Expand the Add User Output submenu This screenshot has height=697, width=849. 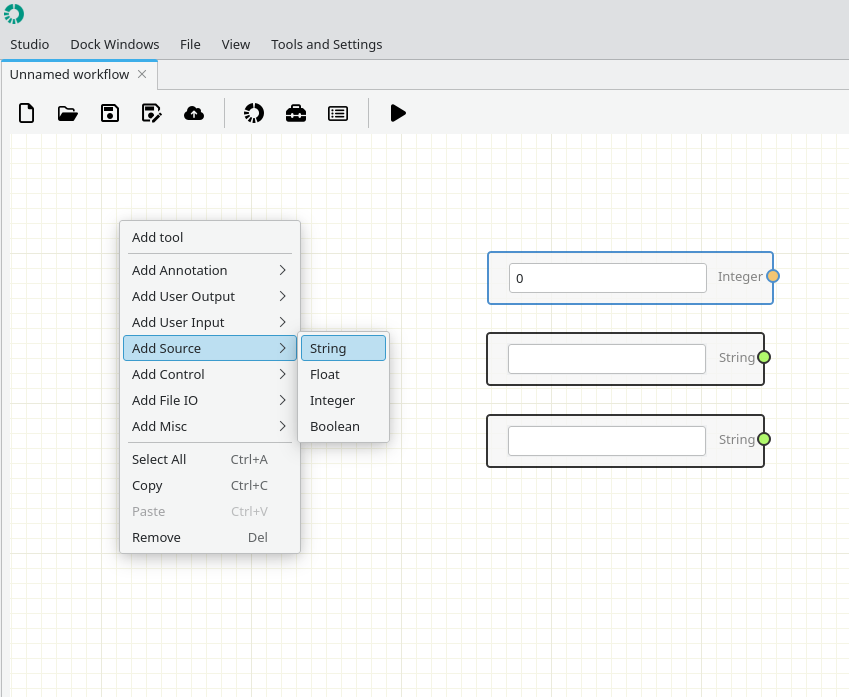click(210, 296)
